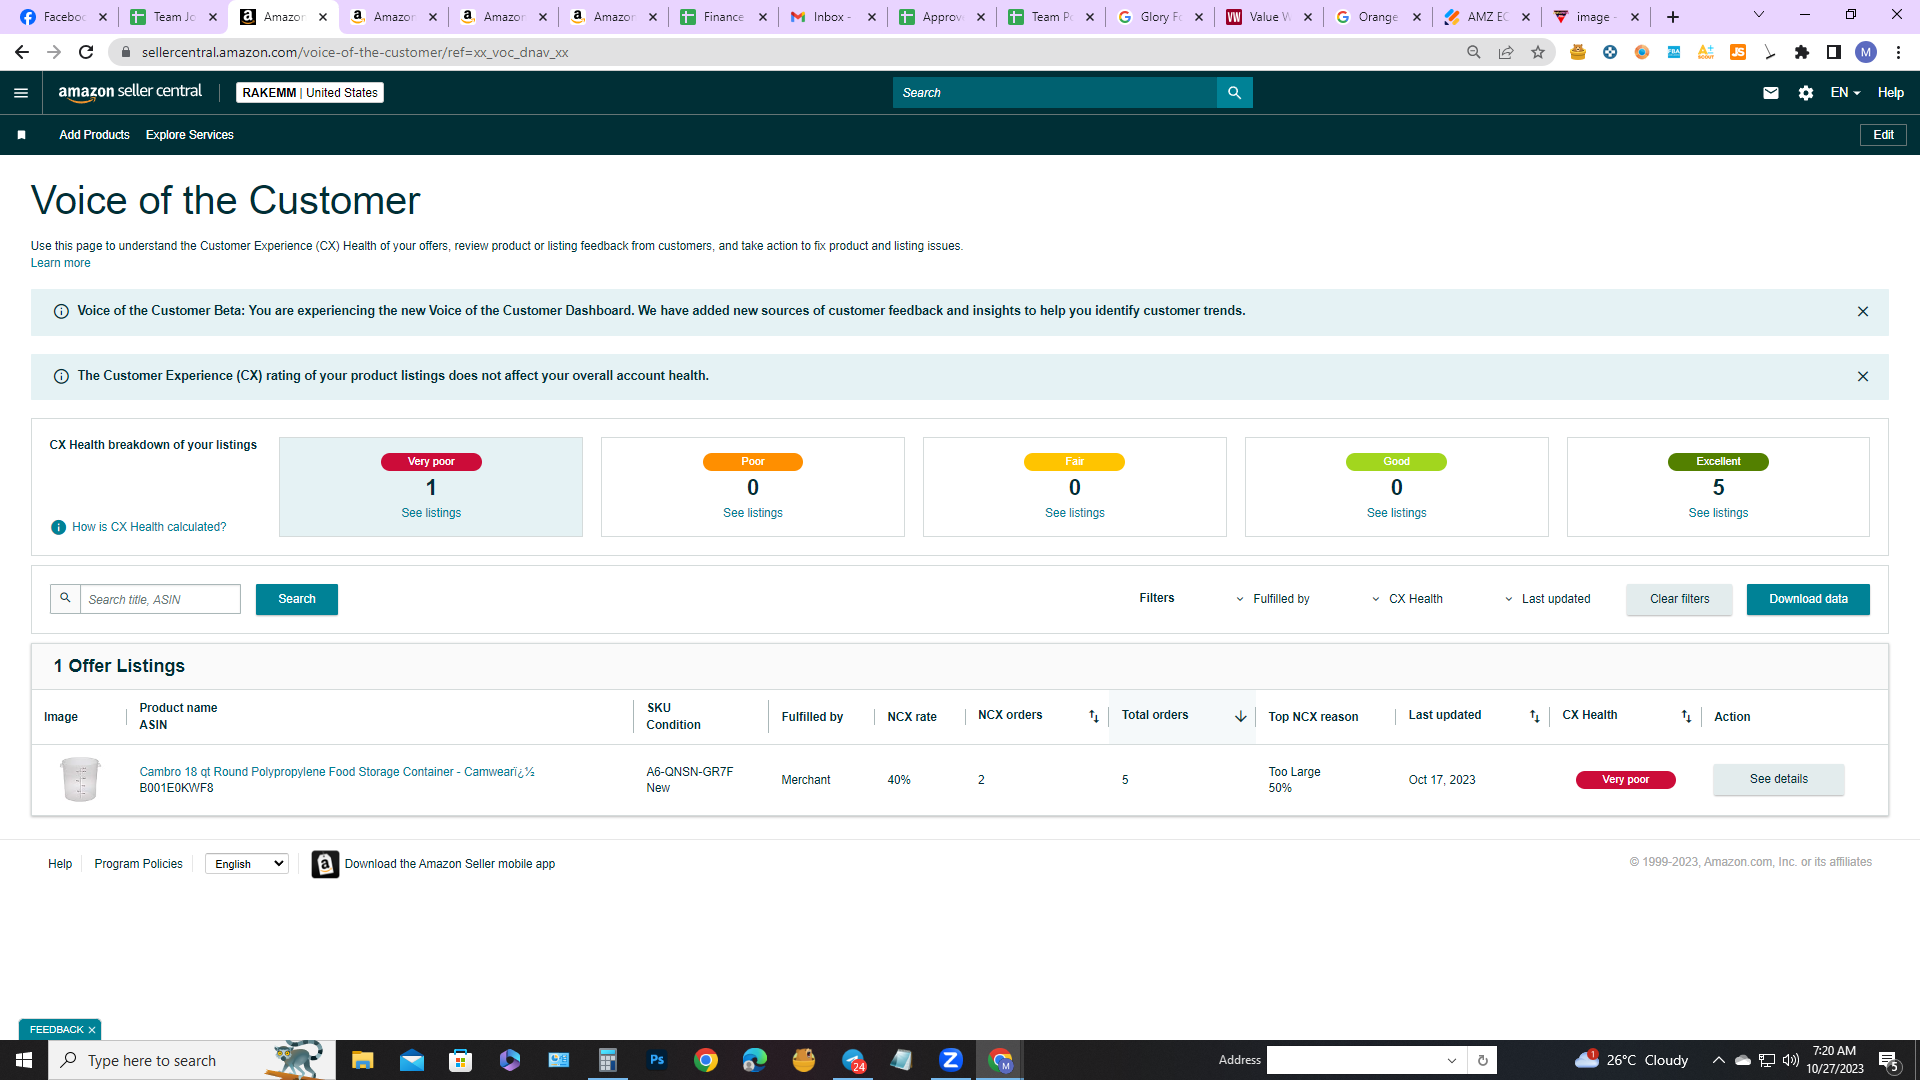Viewport: 1920px width, 1080px height.
Task: Open the EN language dropdown in header
Action: [x=1845, y=93]
